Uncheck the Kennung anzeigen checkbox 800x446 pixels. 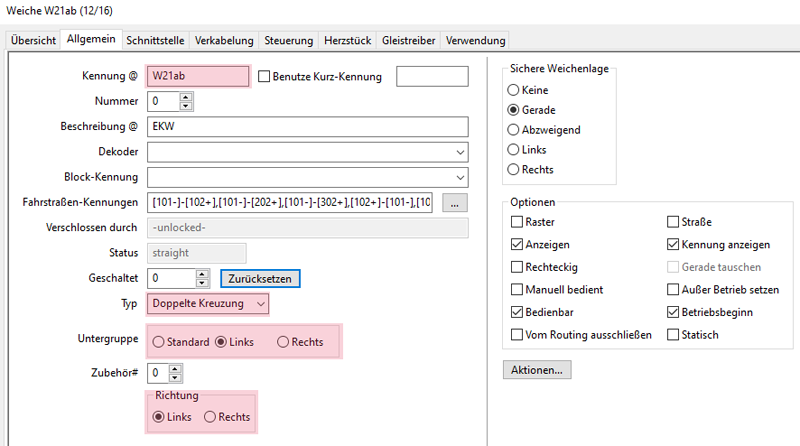[x=673, y=245]
